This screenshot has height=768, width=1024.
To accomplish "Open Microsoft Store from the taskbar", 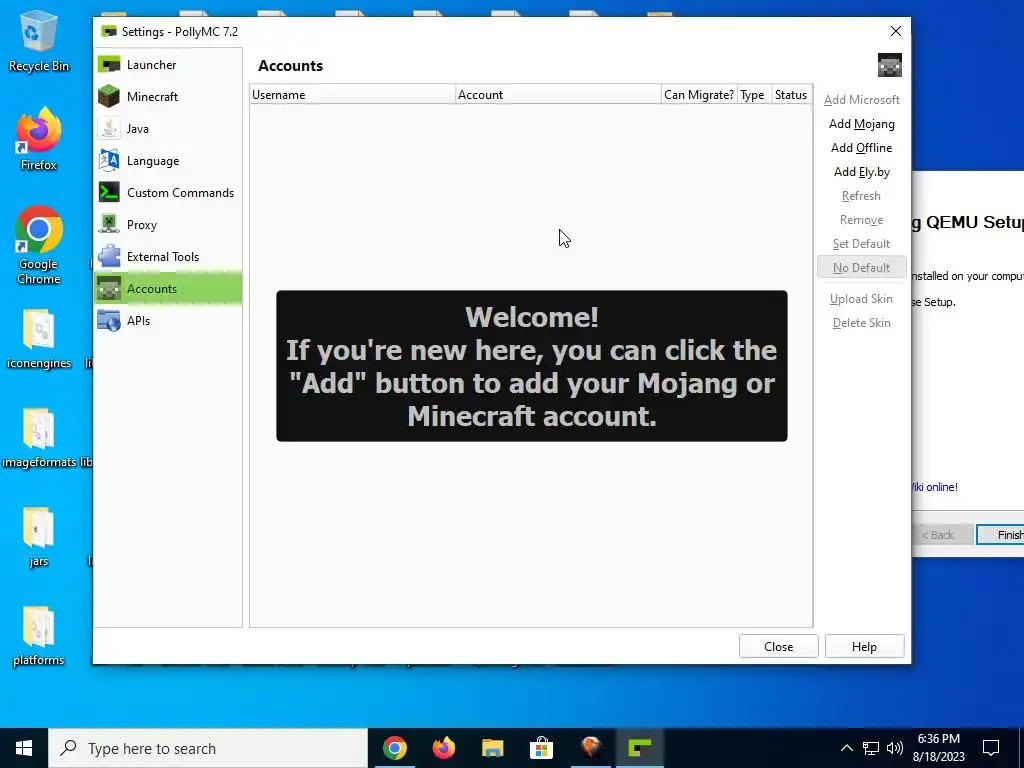I will click(541, 748).
